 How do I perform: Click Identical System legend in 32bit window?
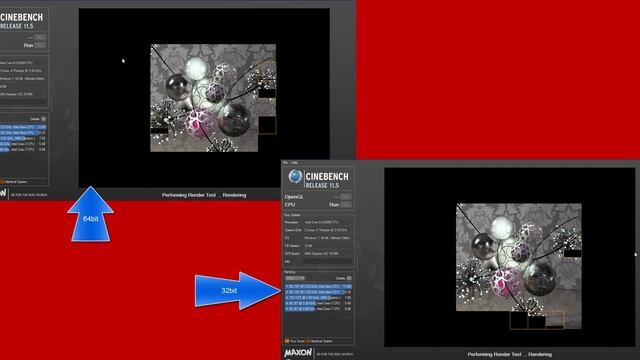320,341
